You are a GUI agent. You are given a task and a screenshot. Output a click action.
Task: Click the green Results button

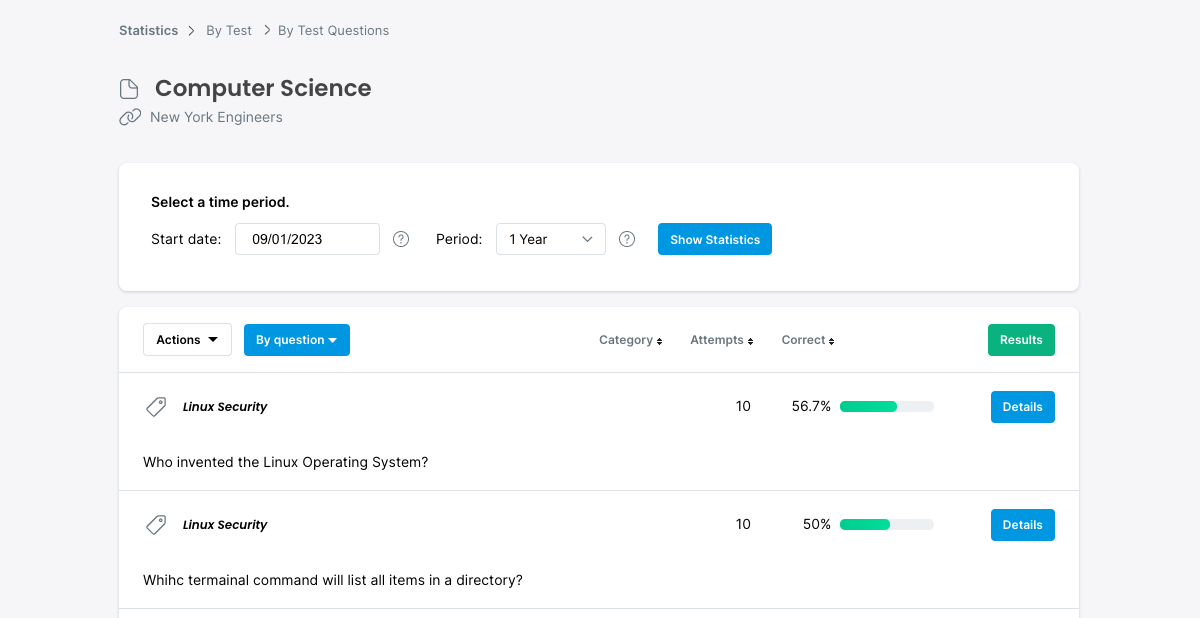coord(1021,340)
